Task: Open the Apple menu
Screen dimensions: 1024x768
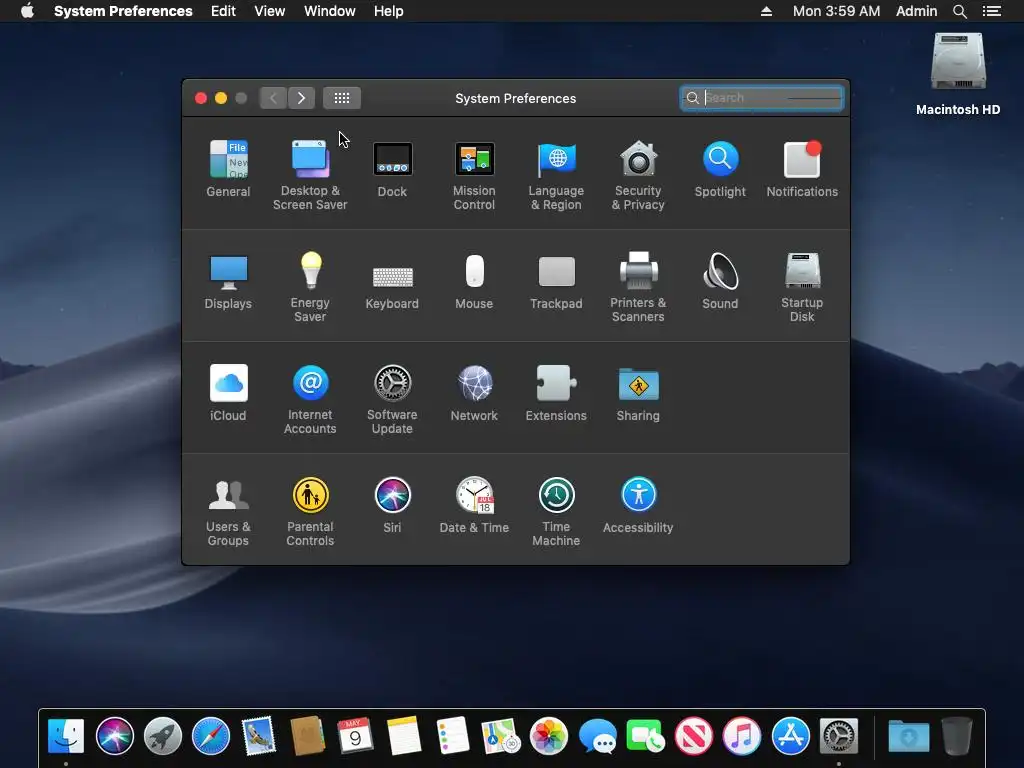Action: click(27, 11)
